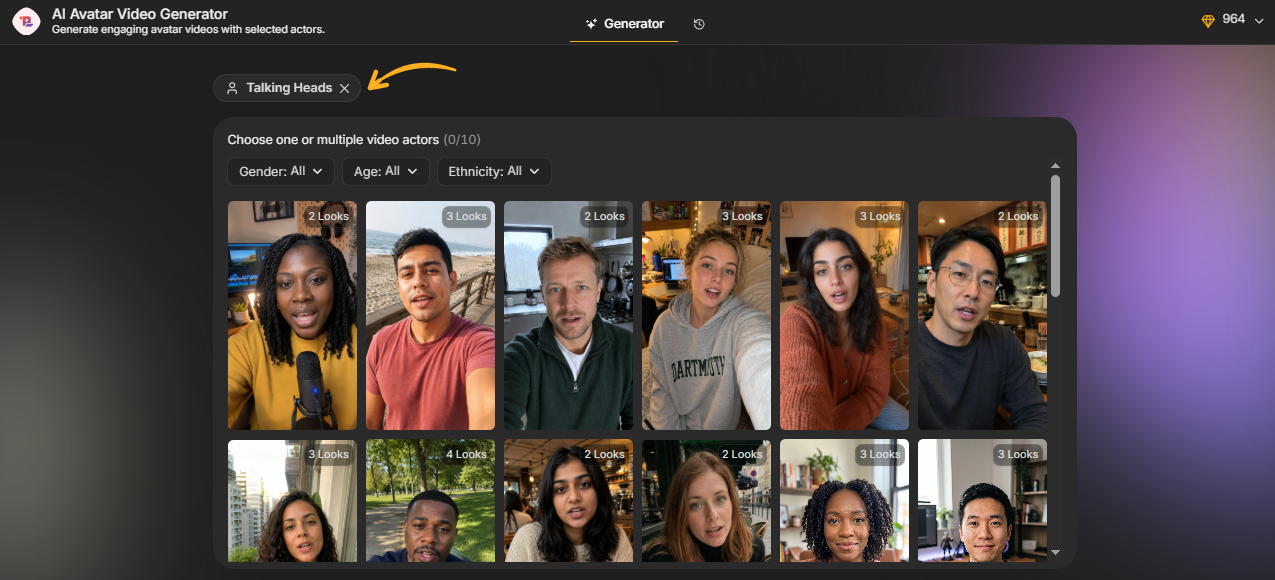
Task: Click the scrollbar down arrow in actor list
Action: coord(1055,551)
